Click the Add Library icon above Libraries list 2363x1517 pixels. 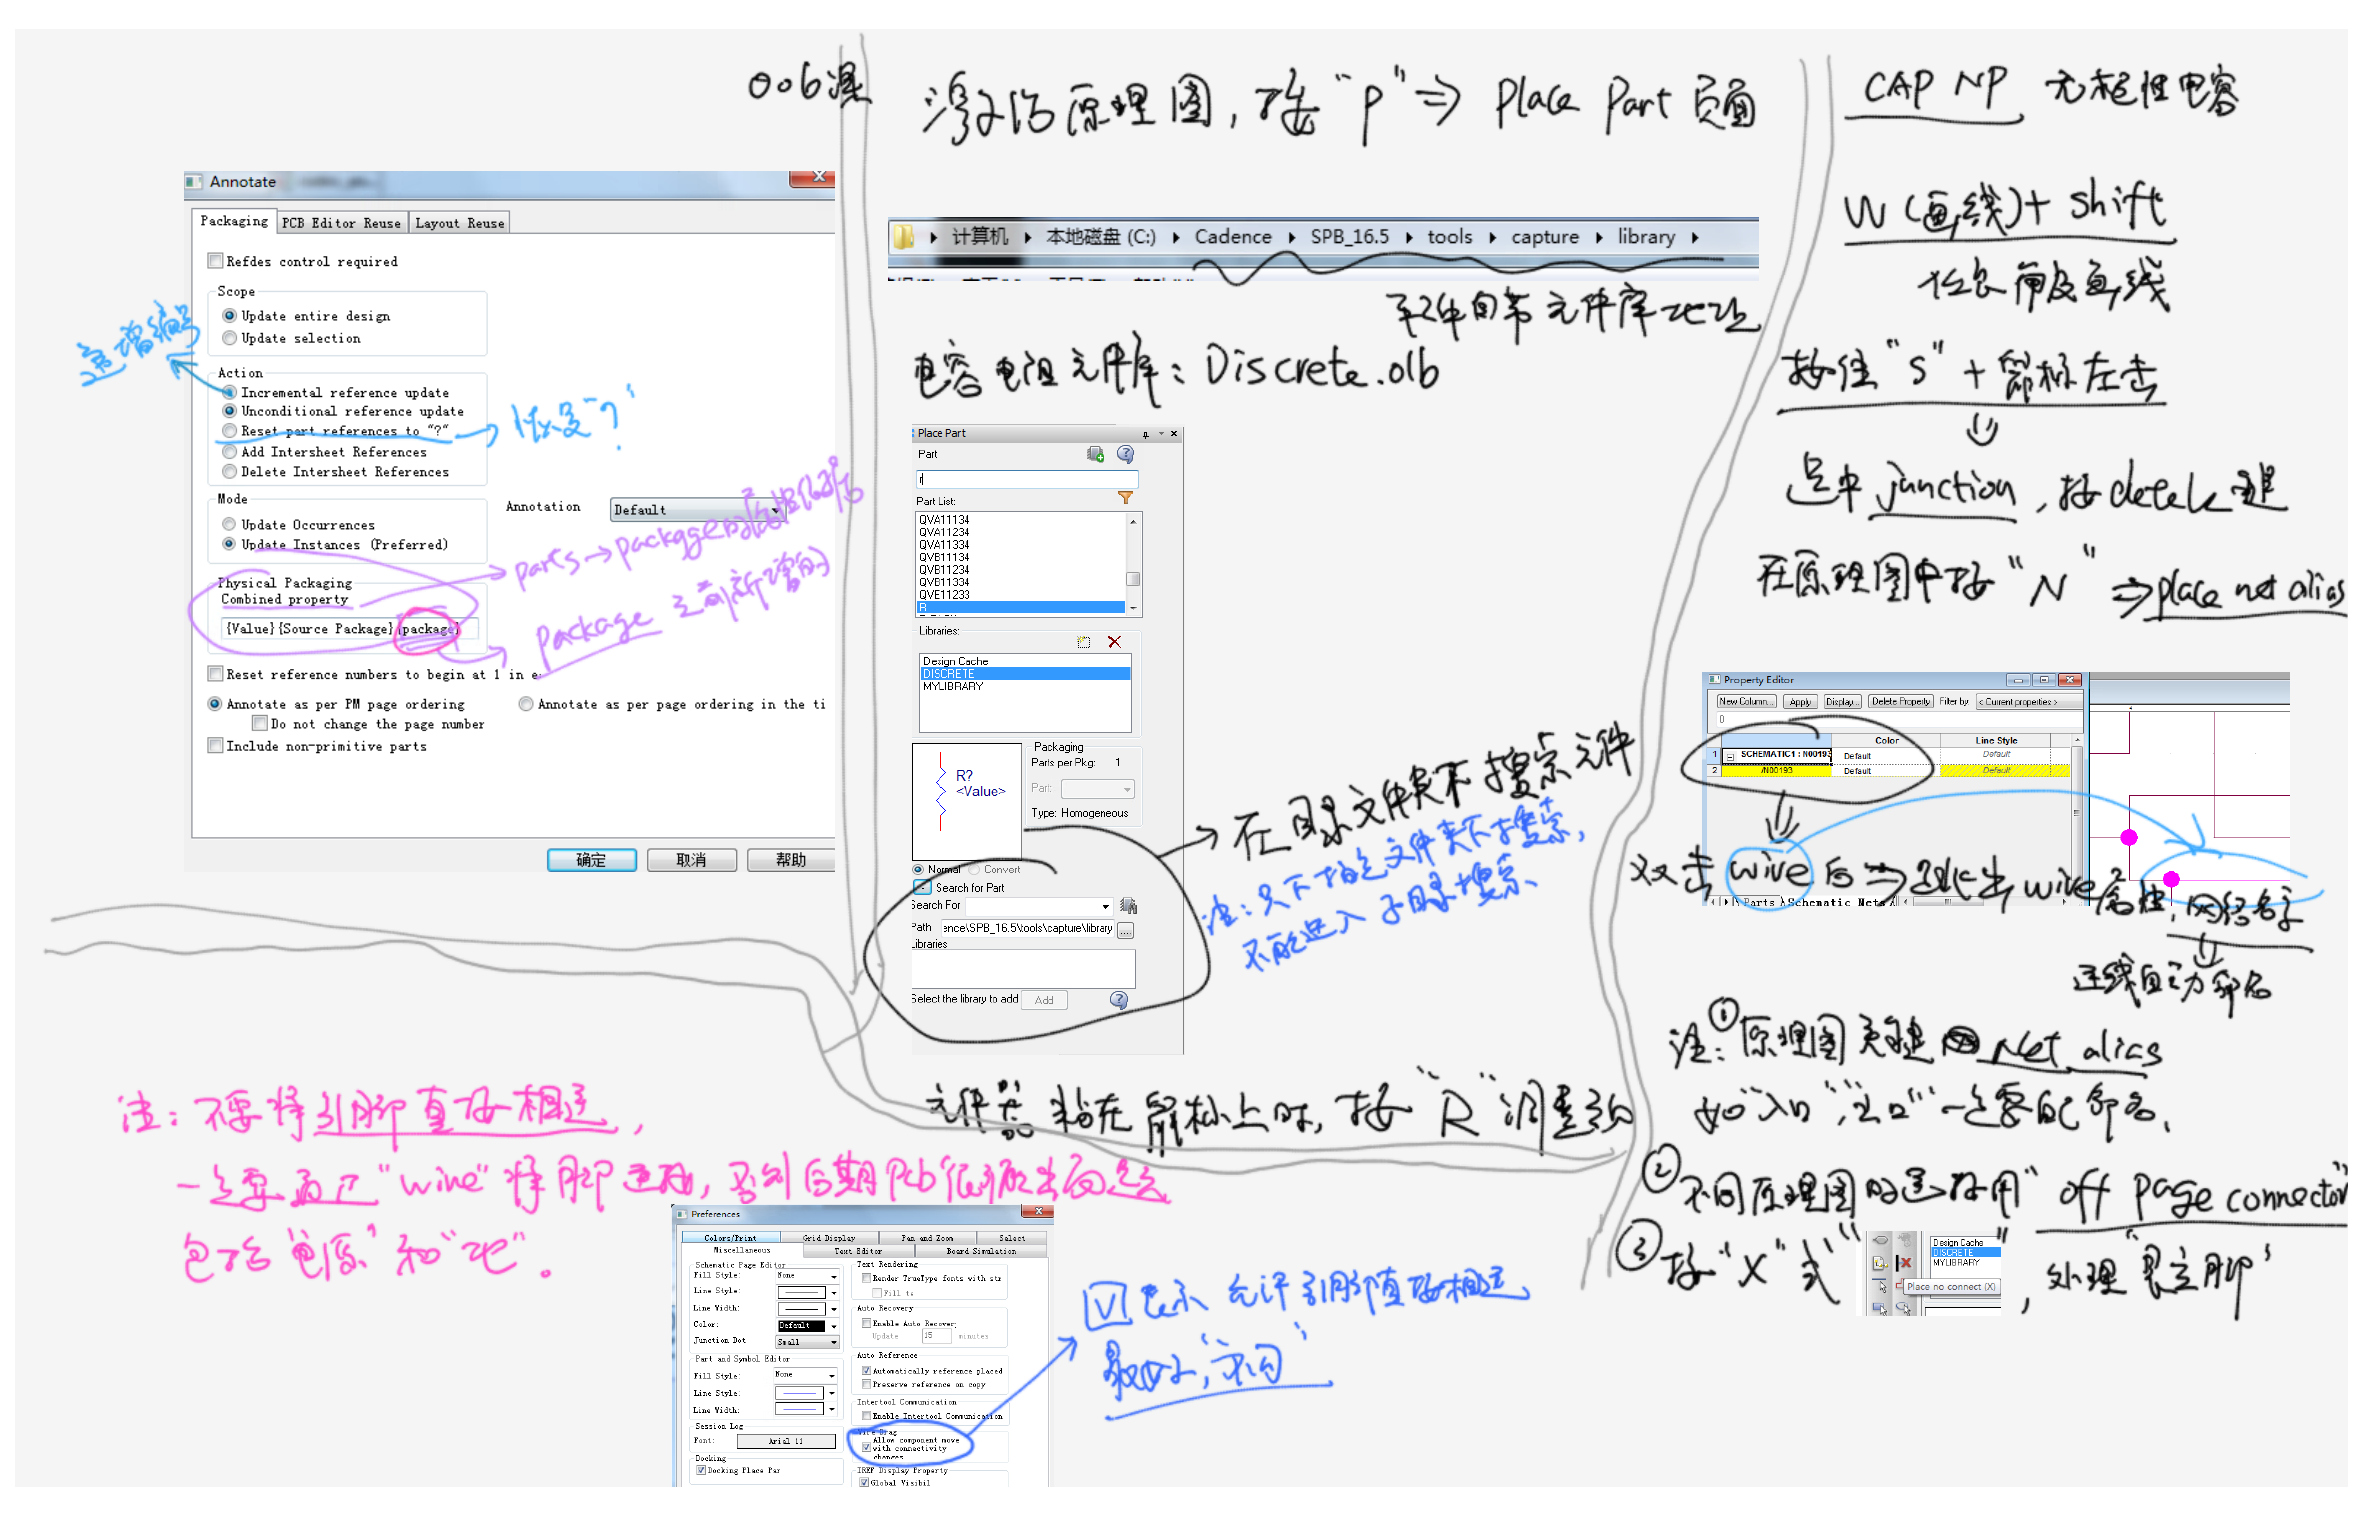(1083, 642)
